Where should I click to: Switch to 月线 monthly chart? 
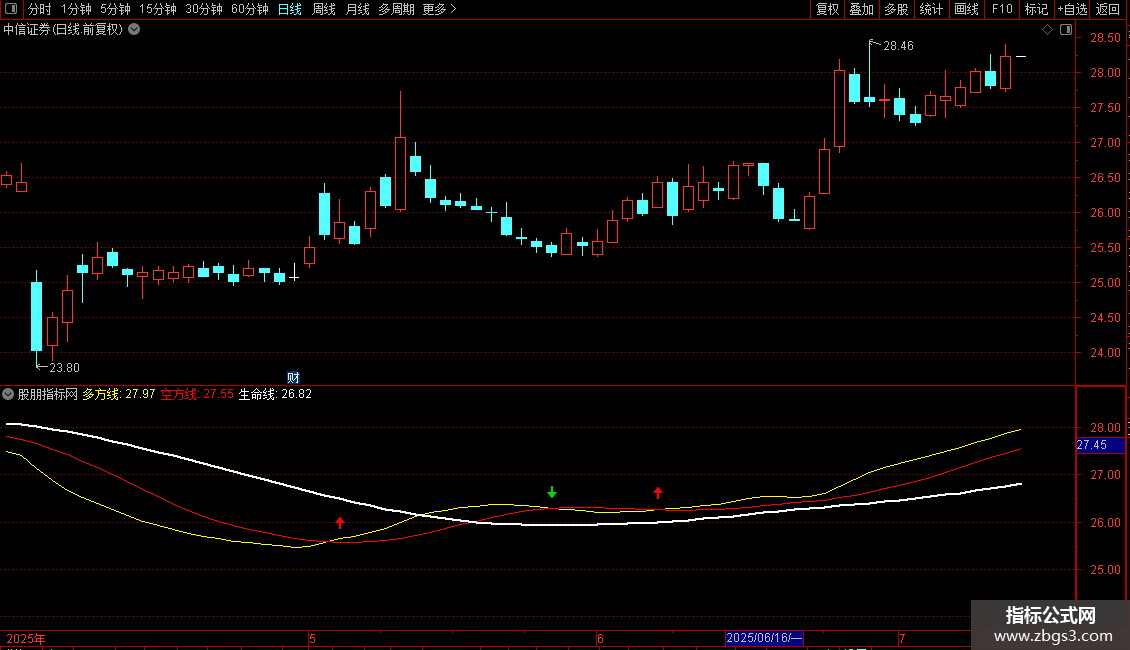tap(357, 9)
